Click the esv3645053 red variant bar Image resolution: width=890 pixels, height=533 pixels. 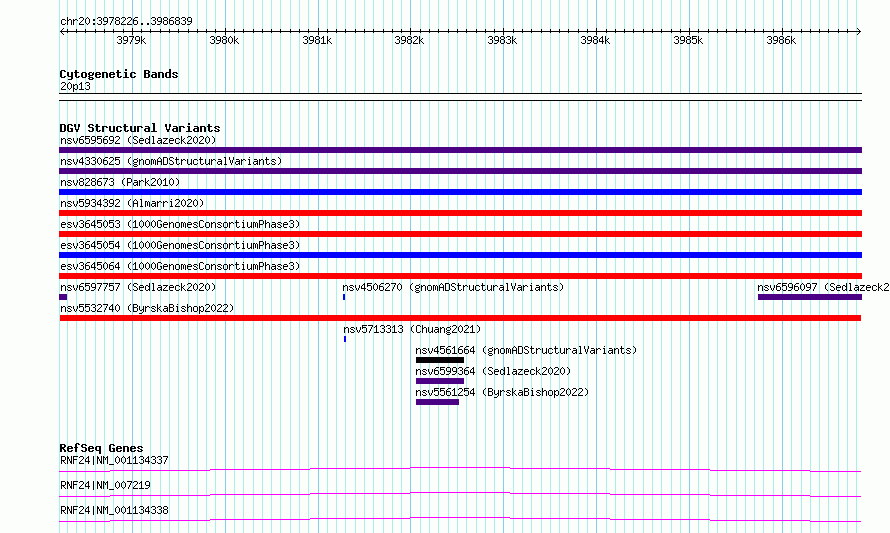[460, 234]
